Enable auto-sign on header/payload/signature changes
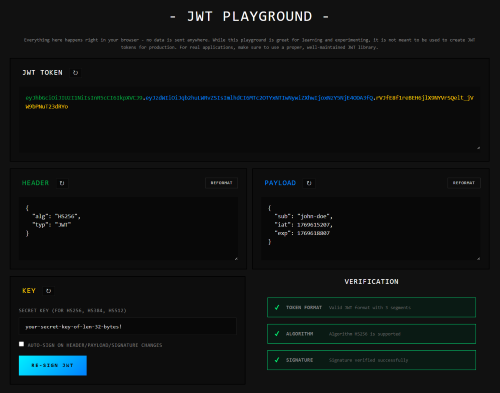The width and height of the screenshot is (500, 393). point(21,344)
